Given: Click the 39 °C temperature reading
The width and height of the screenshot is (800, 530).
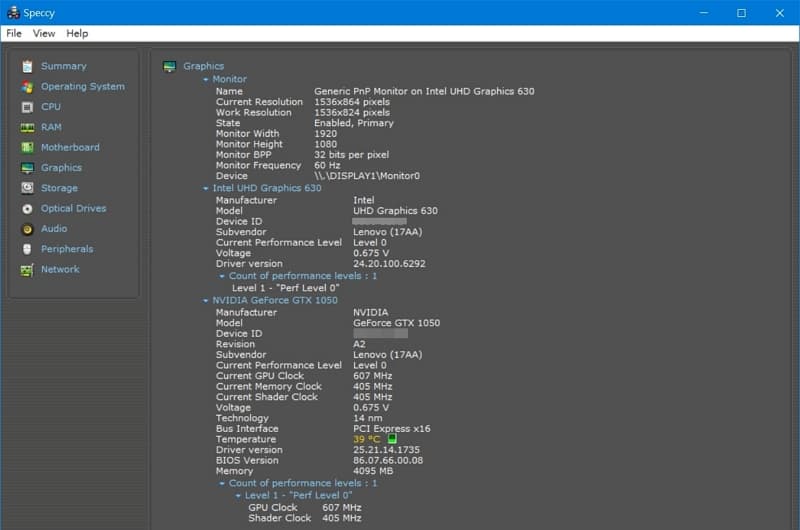Looking at the screenshot, I should [366, 439].
